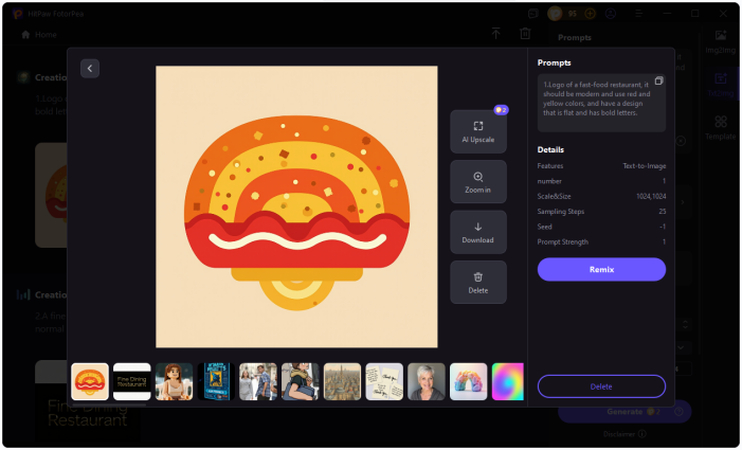
Task: Select the cartoon girl thumbnail
Action: tap(174, 381)
